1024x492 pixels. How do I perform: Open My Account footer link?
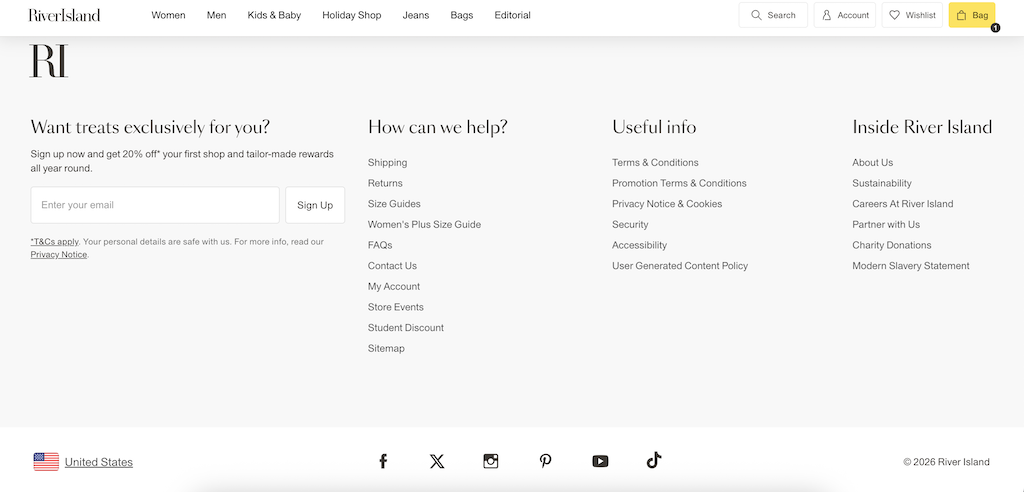[x=394, y=287]
